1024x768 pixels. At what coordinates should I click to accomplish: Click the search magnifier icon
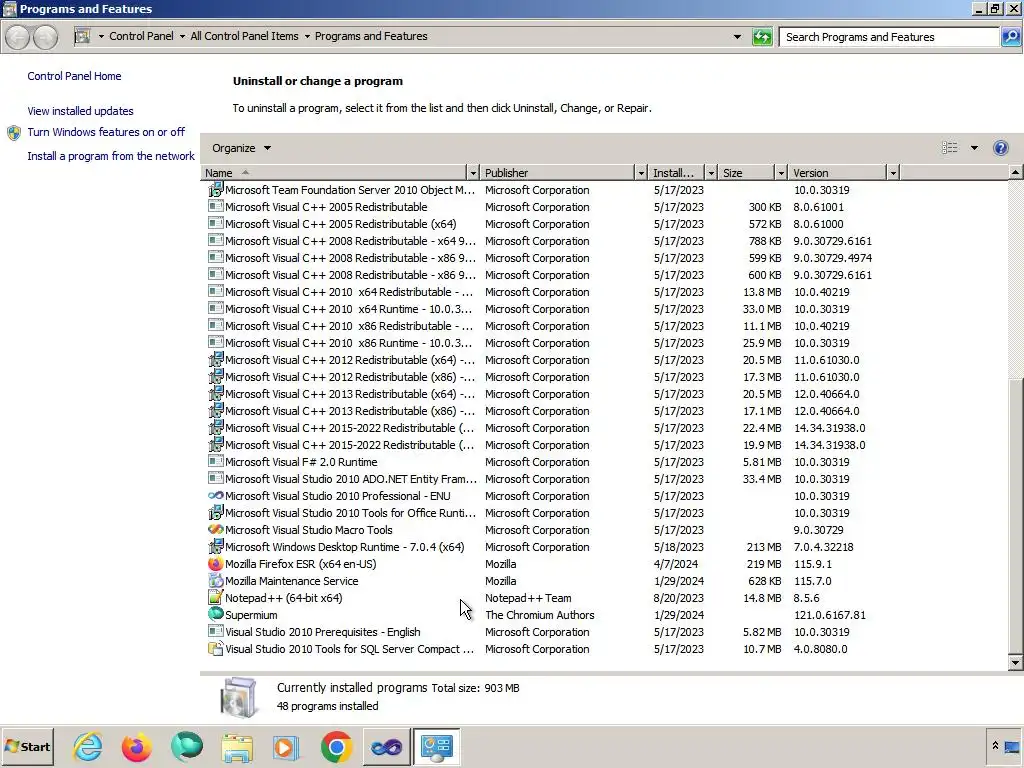click(x=1010, y=37)
